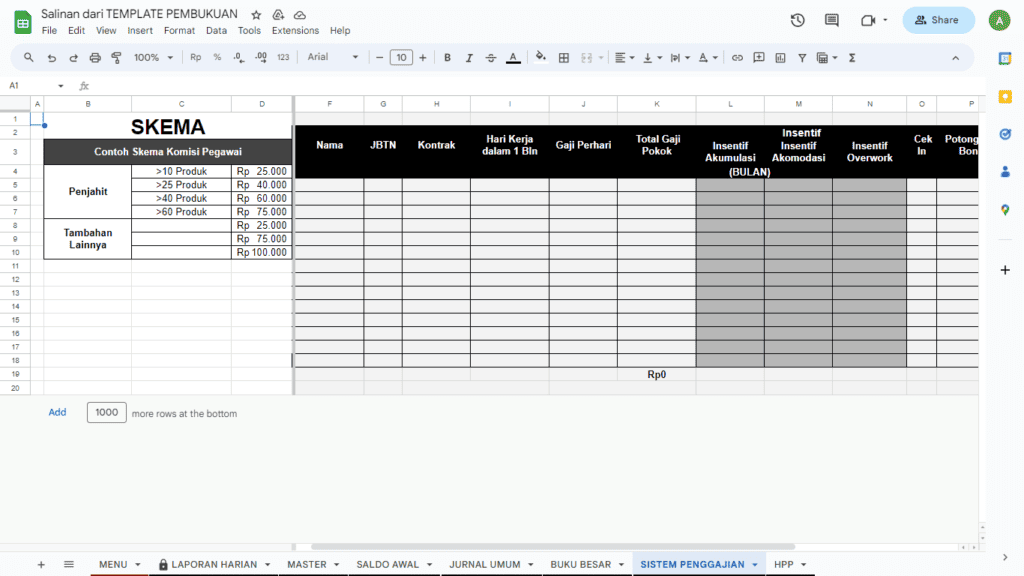Click the Insert link icon
1024x576 pixels.
click(x=737, y=58)
